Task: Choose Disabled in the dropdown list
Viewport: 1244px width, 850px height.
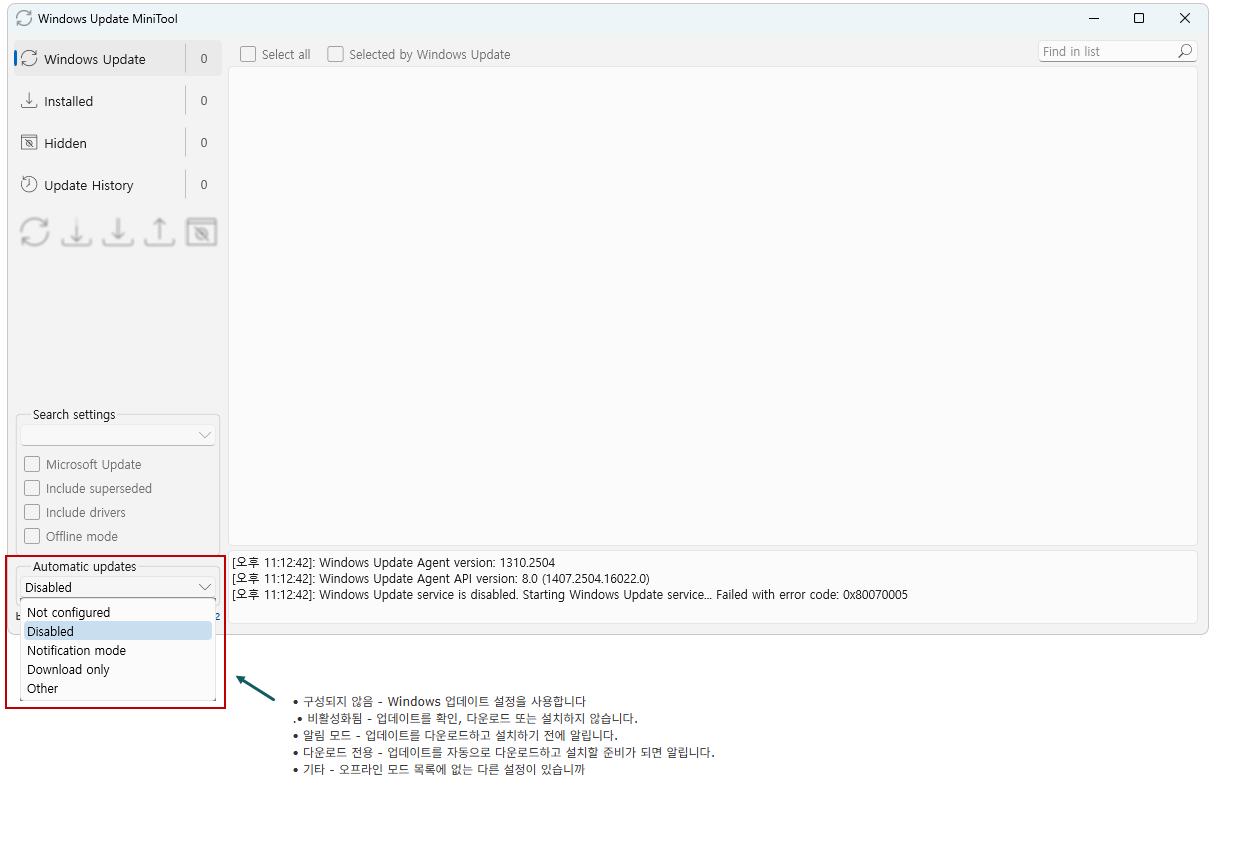Action: (x=118, y=631)
